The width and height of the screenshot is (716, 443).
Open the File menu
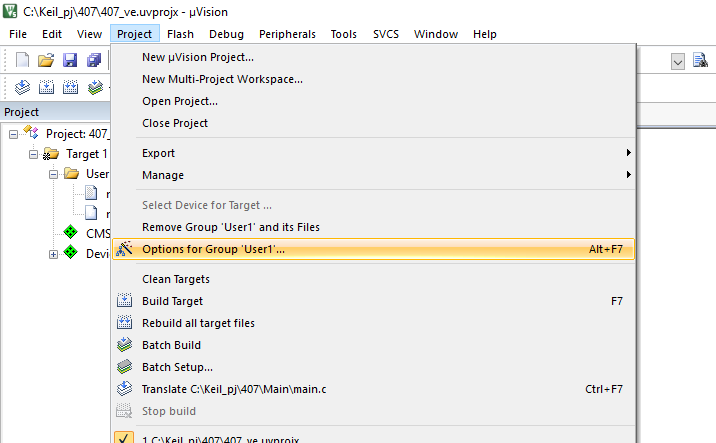[18, 34]
